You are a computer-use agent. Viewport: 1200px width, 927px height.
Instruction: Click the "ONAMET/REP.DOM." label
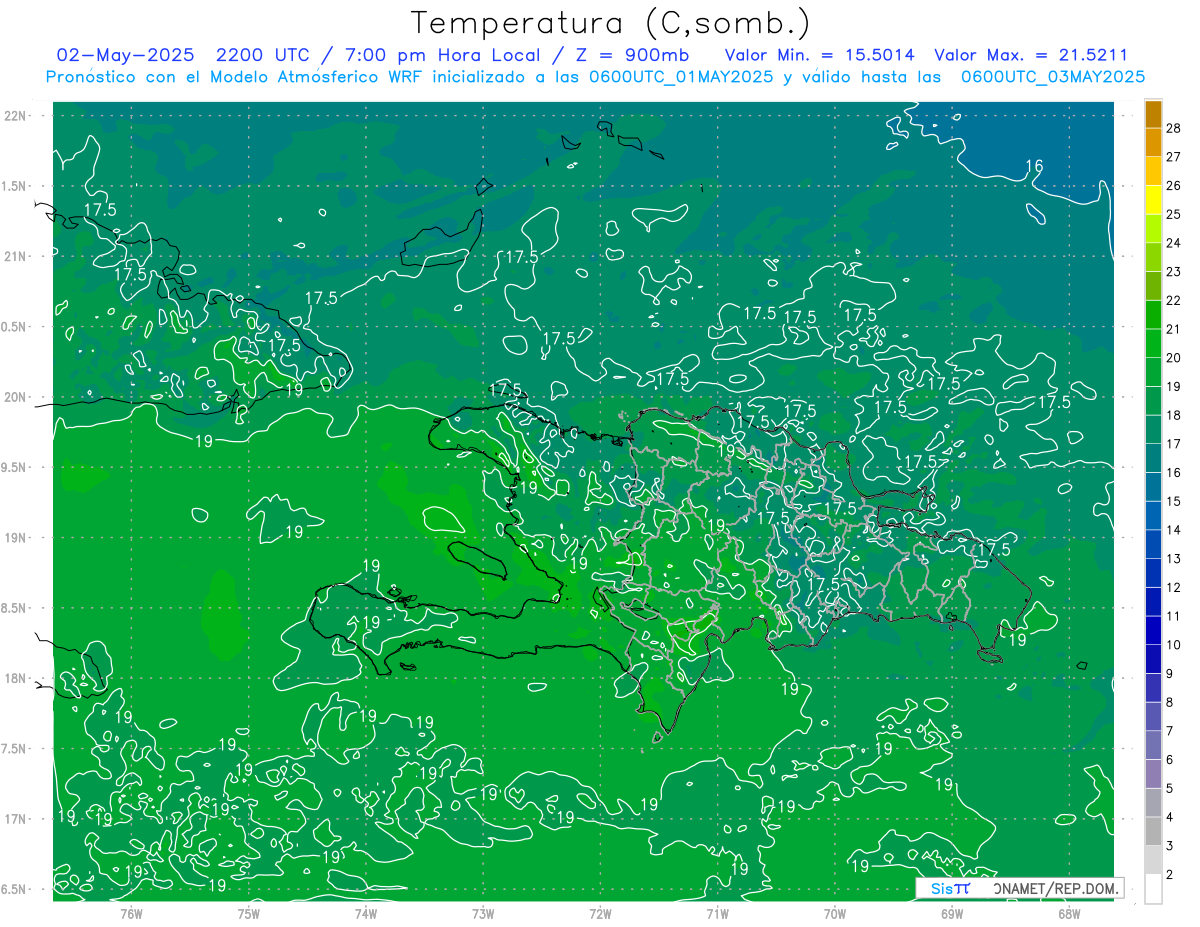pyautogui.click(x=1056, y=888)
